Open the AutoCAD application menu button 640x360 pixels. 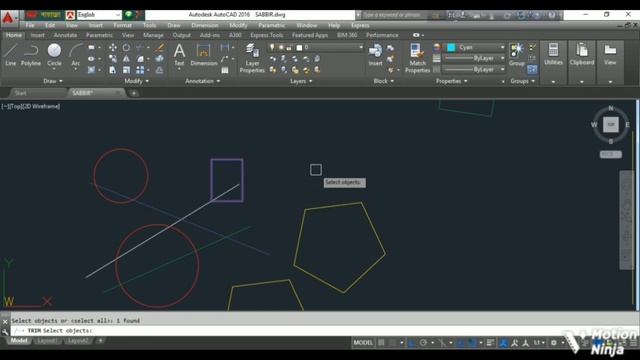tap(8, 18)
